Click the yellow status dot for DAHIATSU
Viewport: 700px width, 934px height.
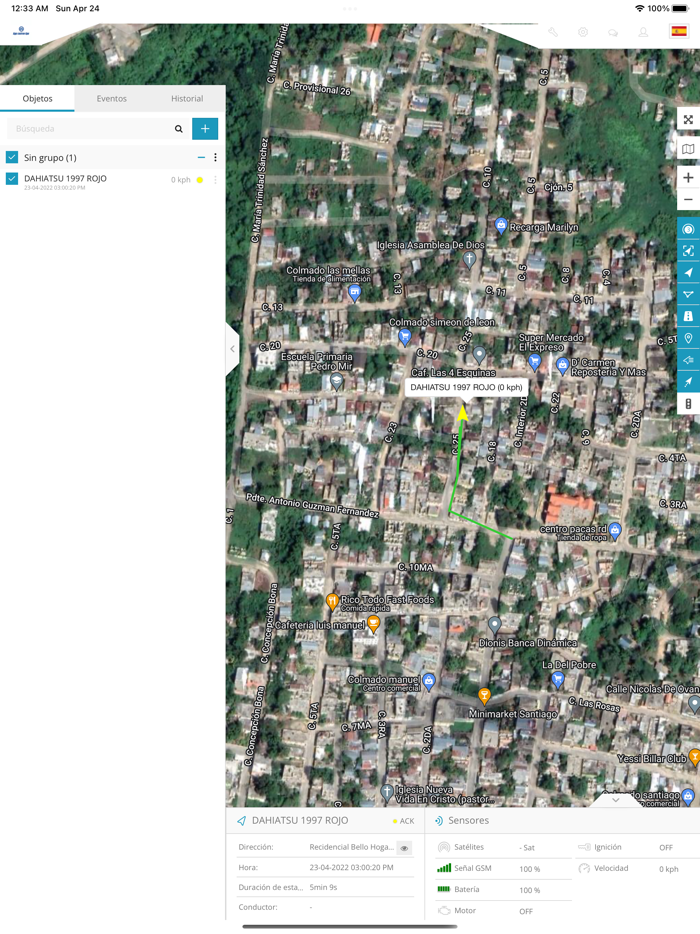point(200,180)
